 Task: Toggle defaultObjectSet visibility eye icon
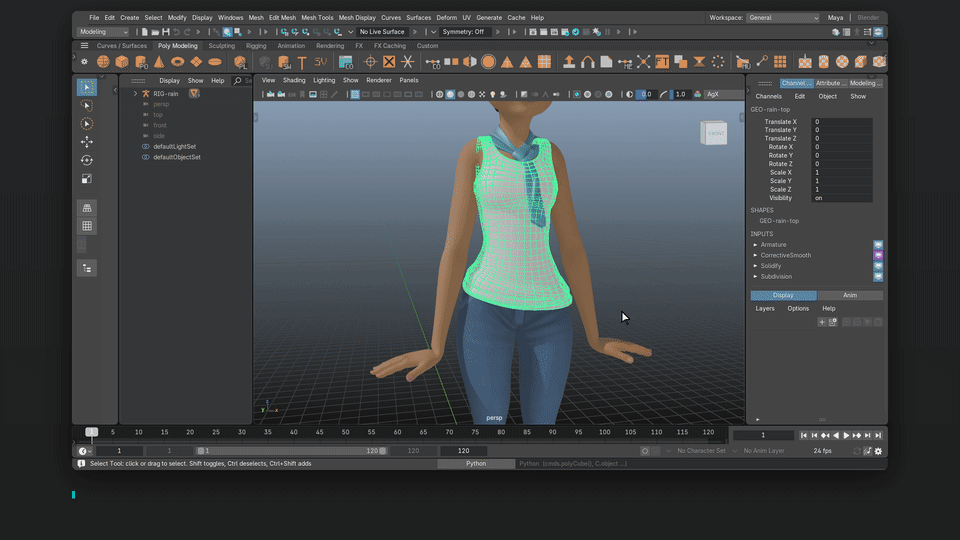[x=146, y=157]
